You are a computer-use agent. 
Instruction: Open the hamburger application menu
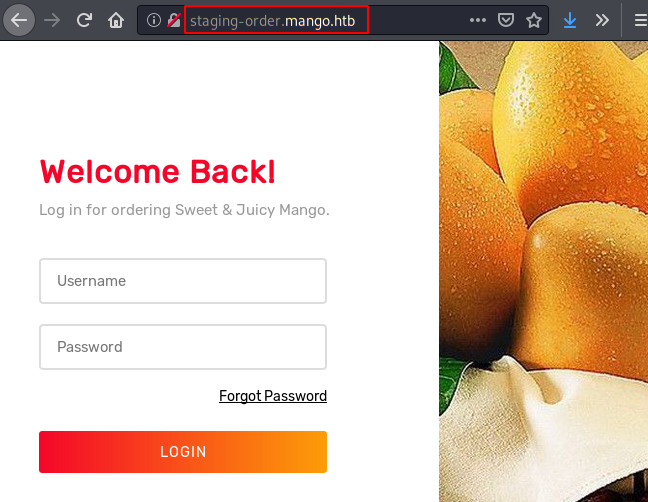pyautogui.click(x=641, y=20)
